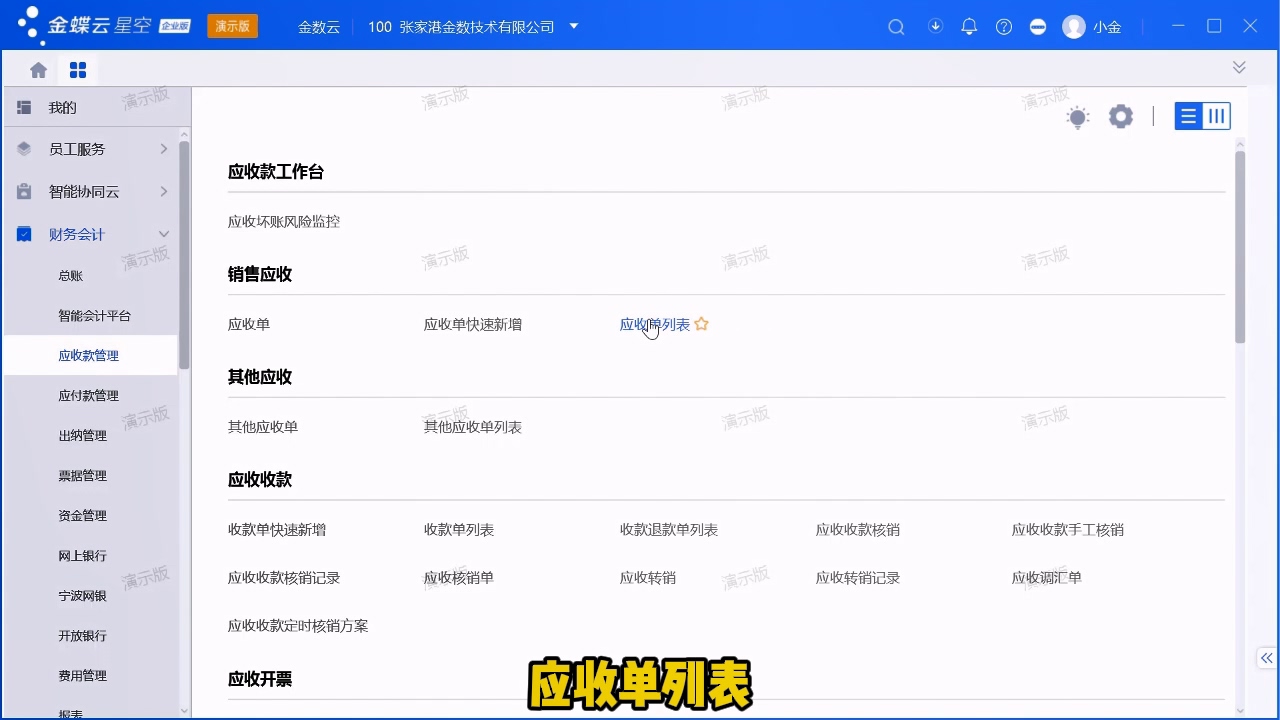Screen dimensions: 1280x720
Task: Click the help question mark icon
Action: pos(1004,27)
